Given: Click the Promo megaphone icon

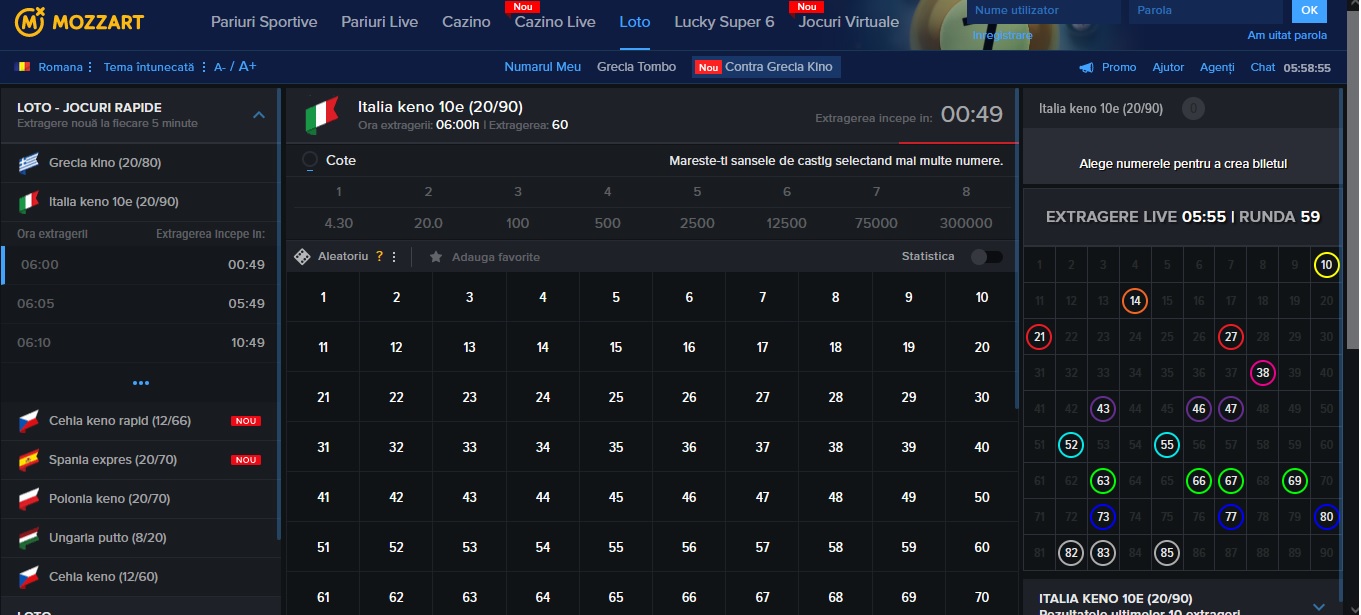Looking at the screenshot, I should point(1086,67).
